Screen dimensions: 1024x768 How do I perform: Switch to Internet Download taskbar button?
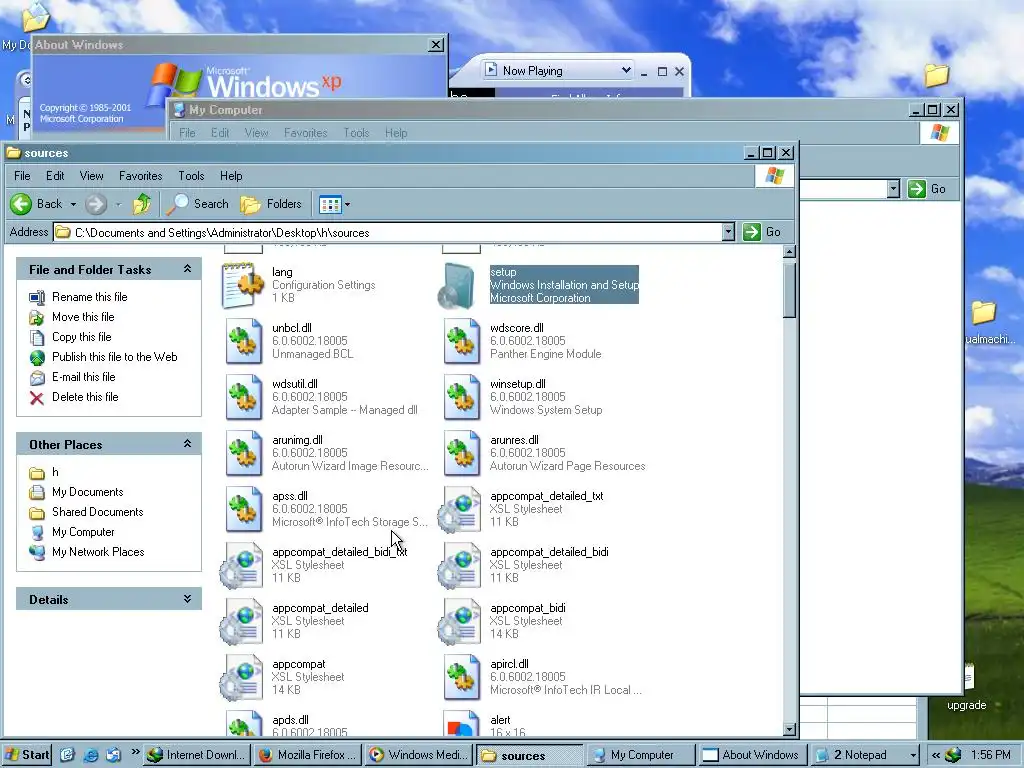click(x=197, y=755)
